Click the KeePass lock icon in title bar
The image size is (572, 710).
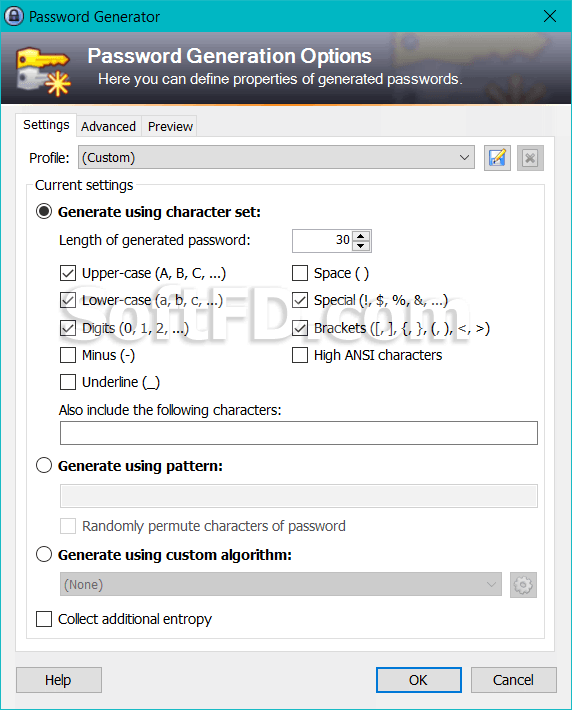14,16
